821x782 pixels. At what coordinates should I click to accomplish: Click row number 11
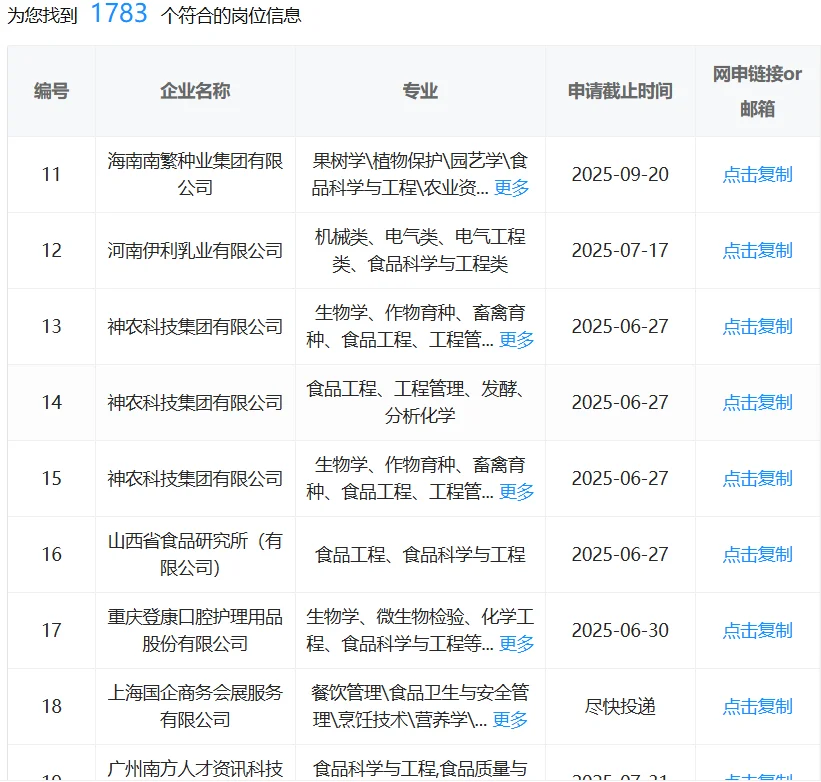[51, 174]
